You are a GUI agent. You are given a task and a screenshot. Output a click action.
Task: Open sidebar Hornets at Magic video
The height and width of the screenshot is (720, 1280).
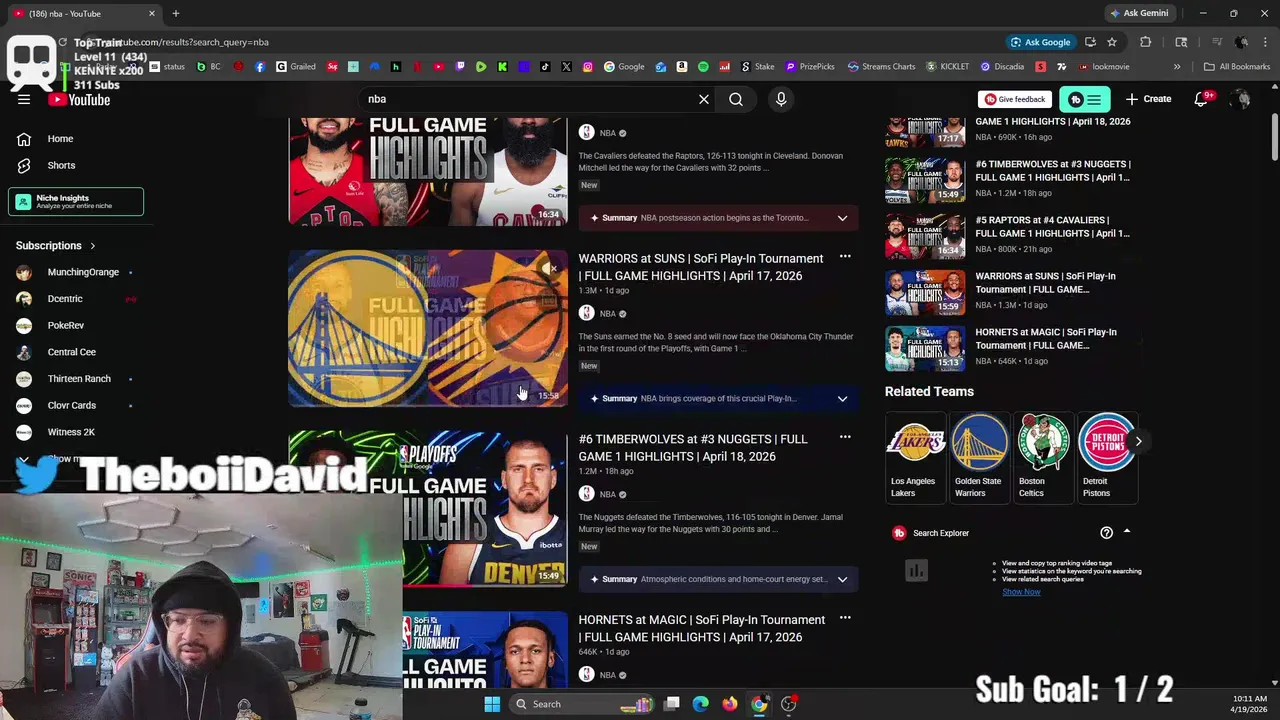(x=1011, y=348)
